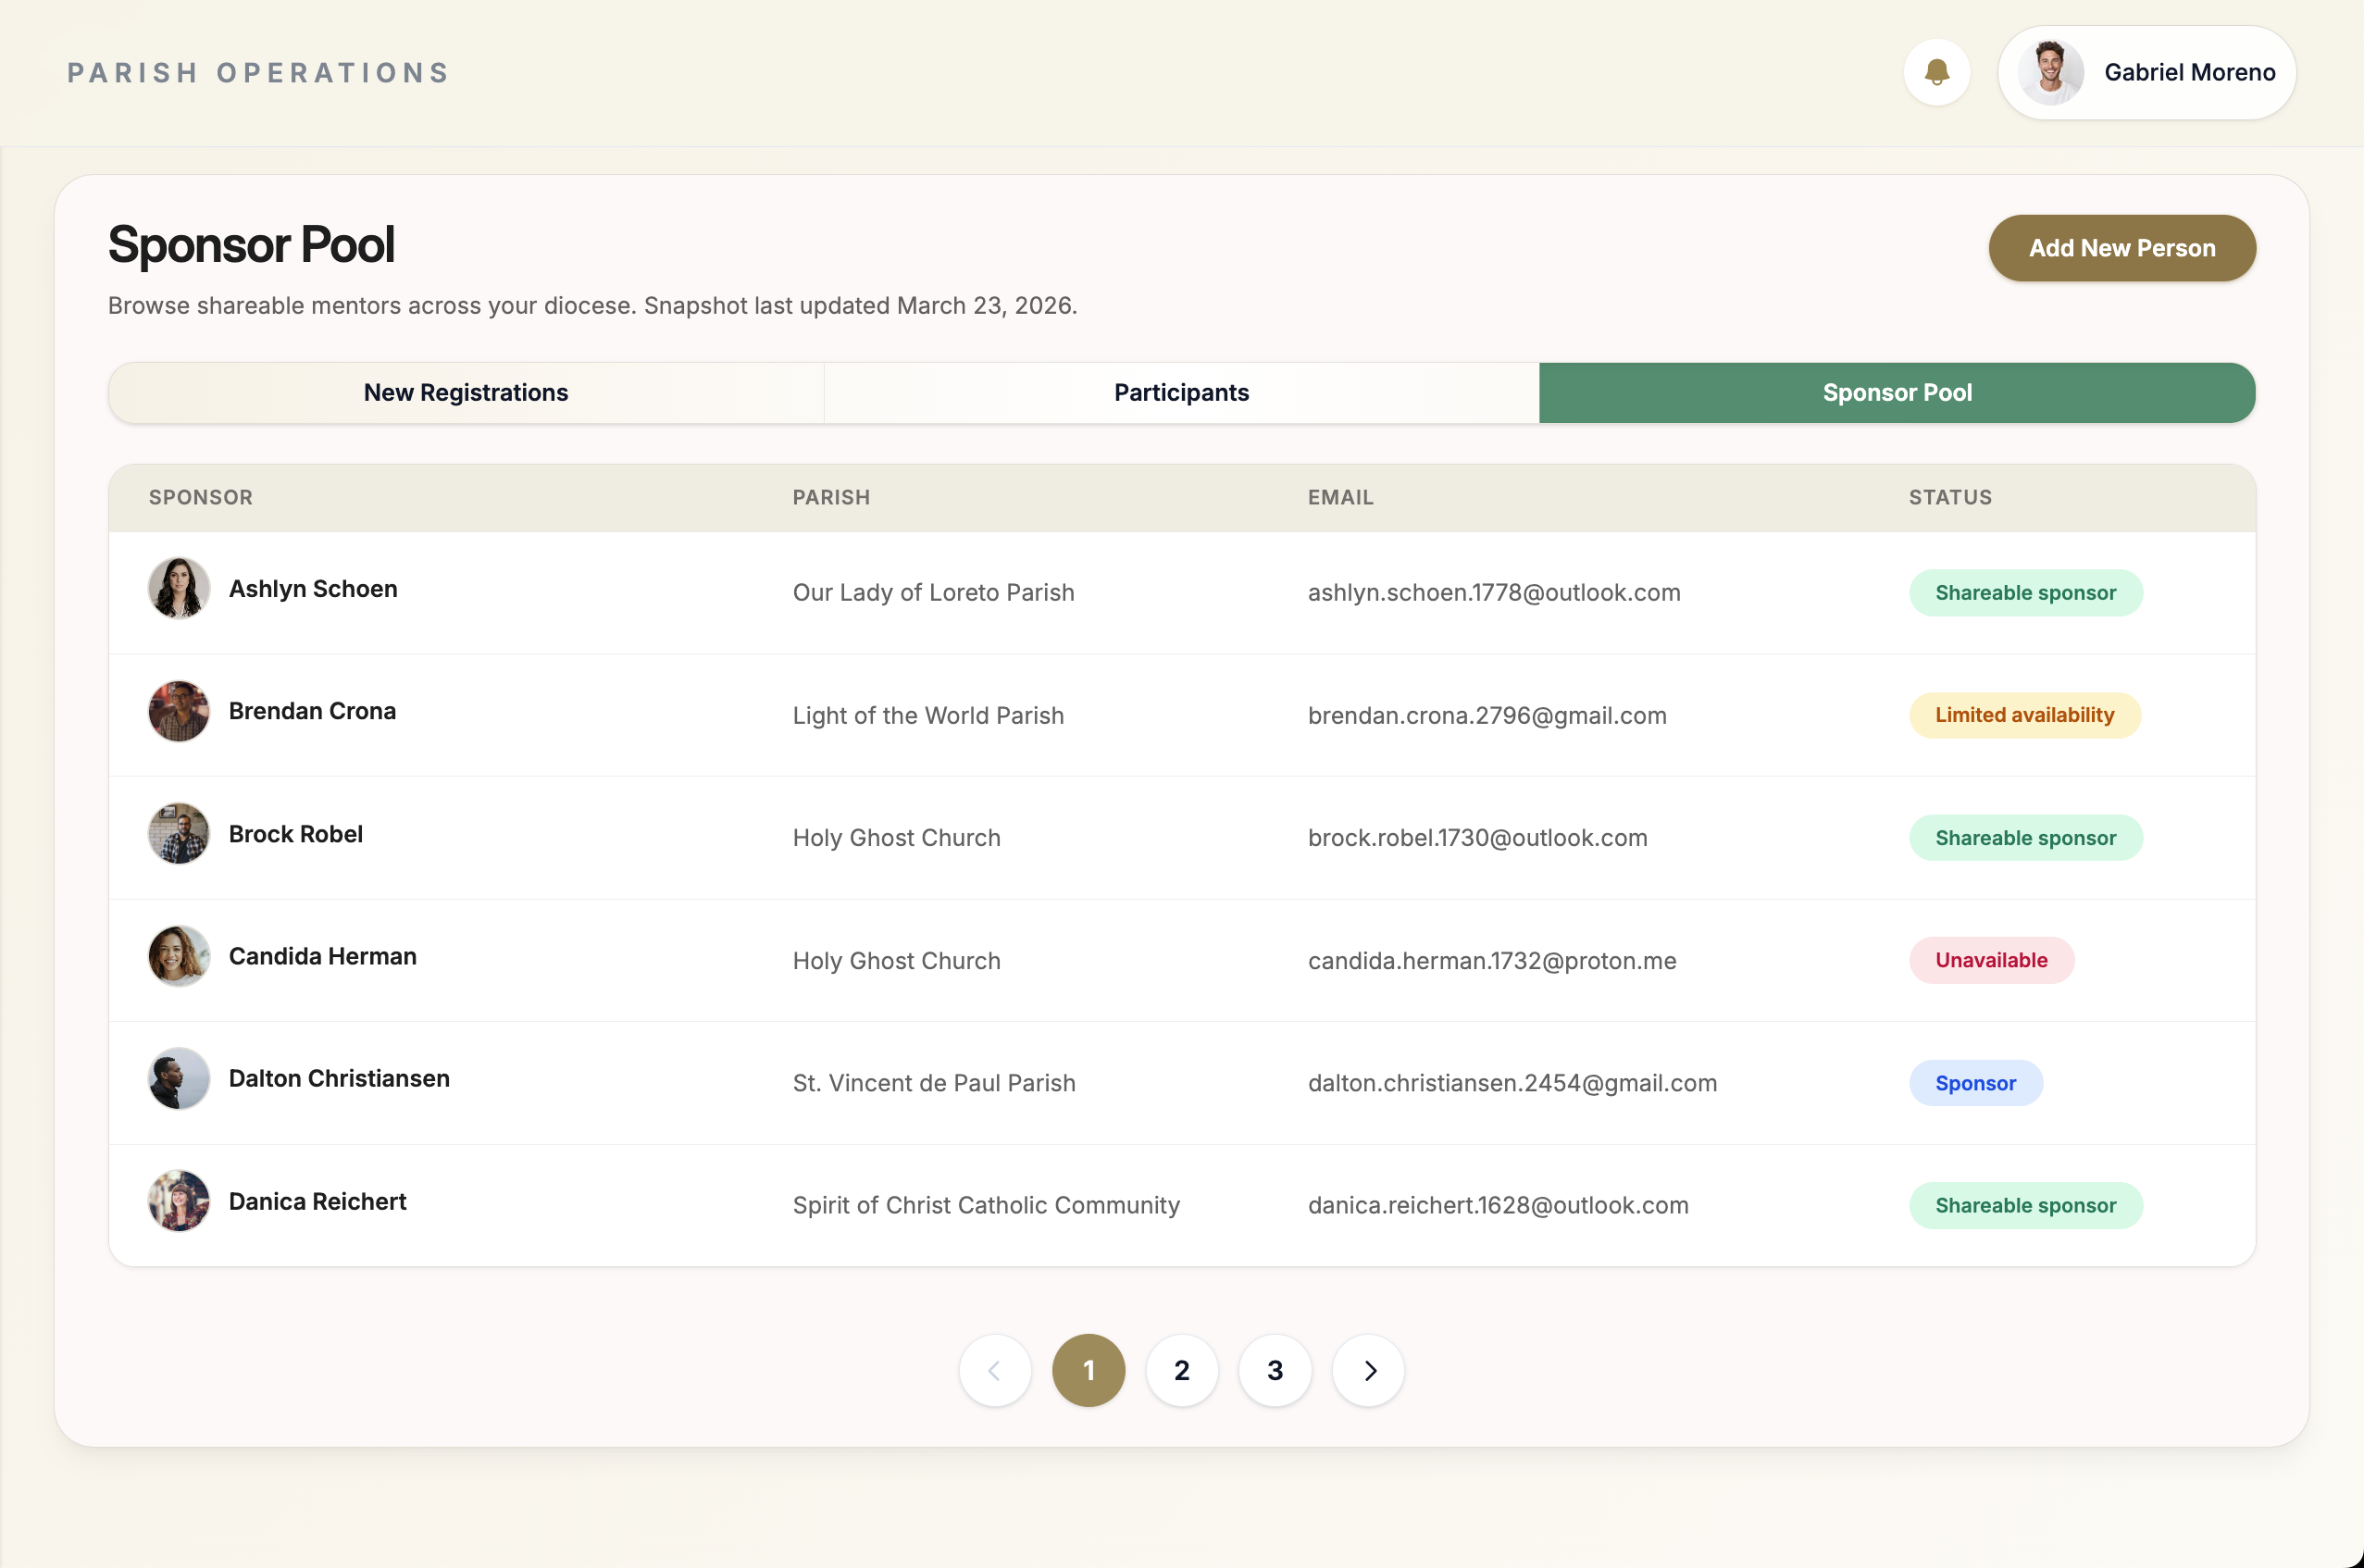Click the Parish Operations header logo text
This screenshot has width=2364, height=1568.
(x=258, y=73)
